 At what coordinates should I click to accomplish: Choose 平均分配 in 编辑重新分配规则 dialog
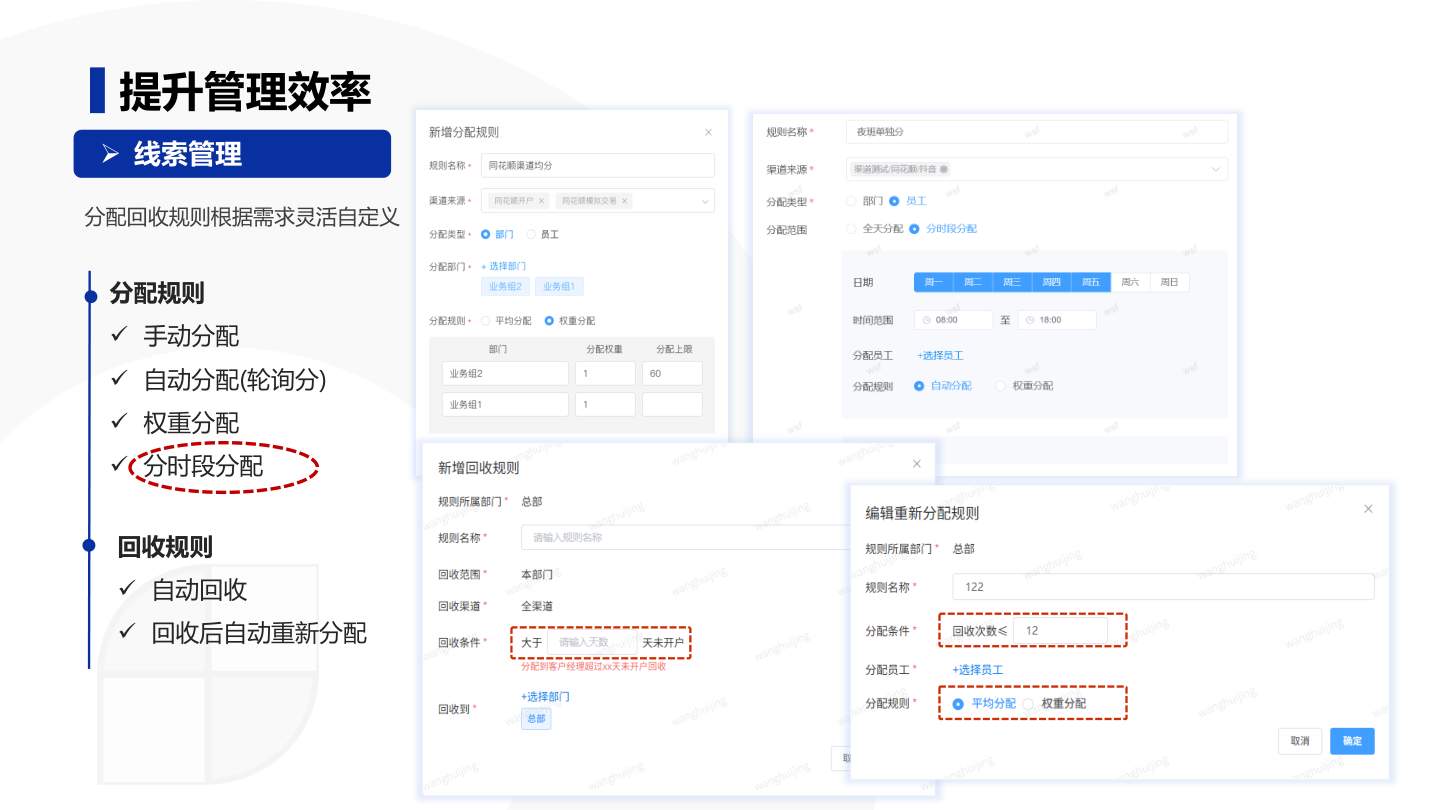[958, 704]
